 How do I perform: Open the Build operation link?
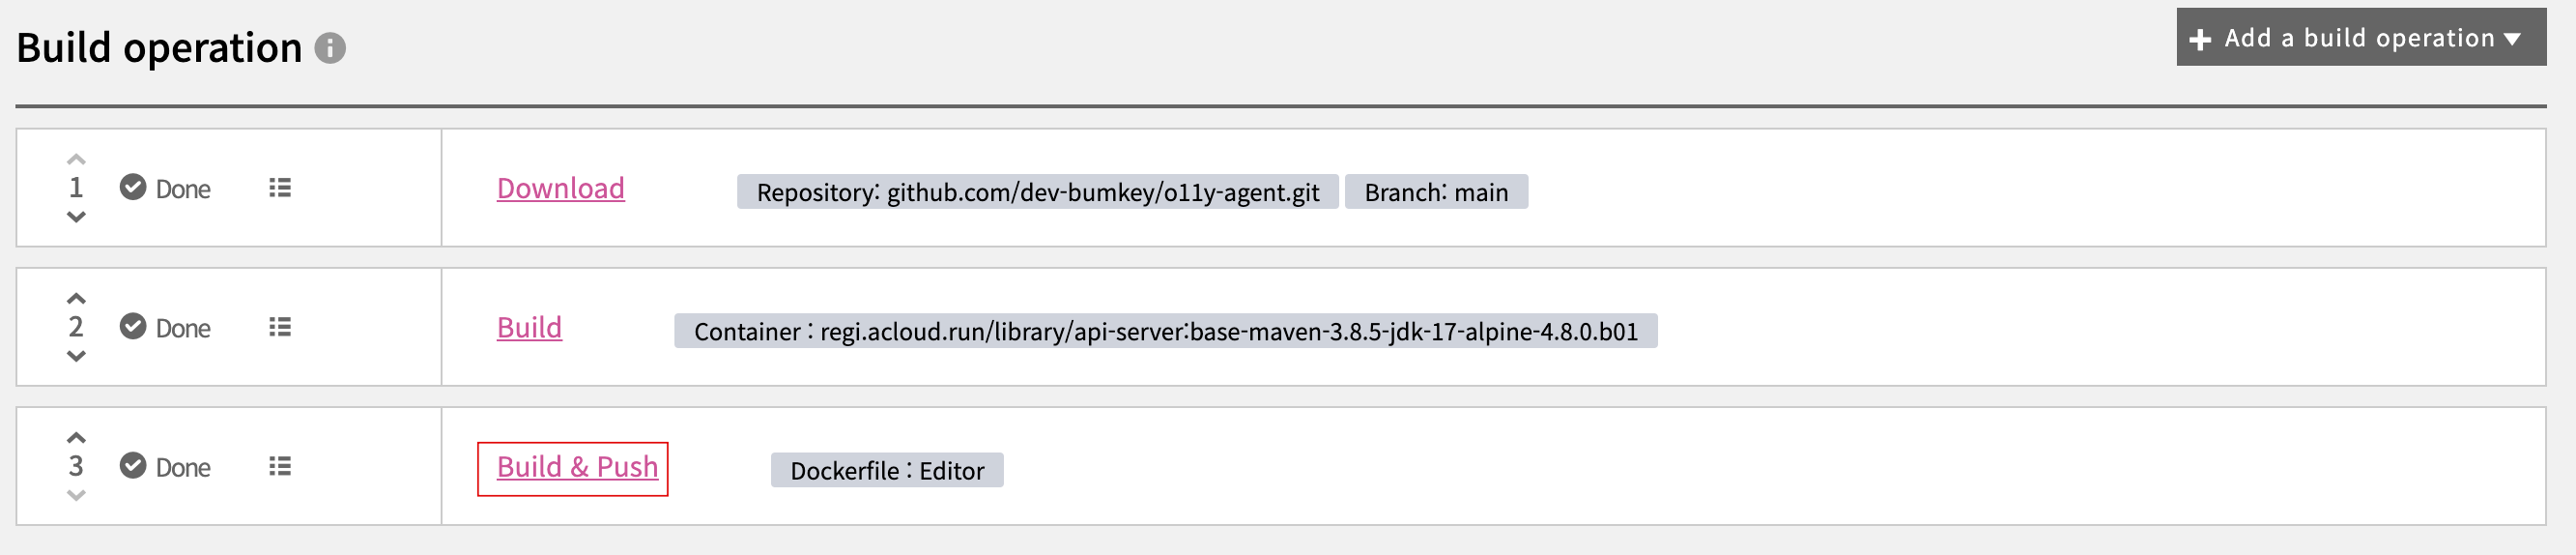pos(529,327)
